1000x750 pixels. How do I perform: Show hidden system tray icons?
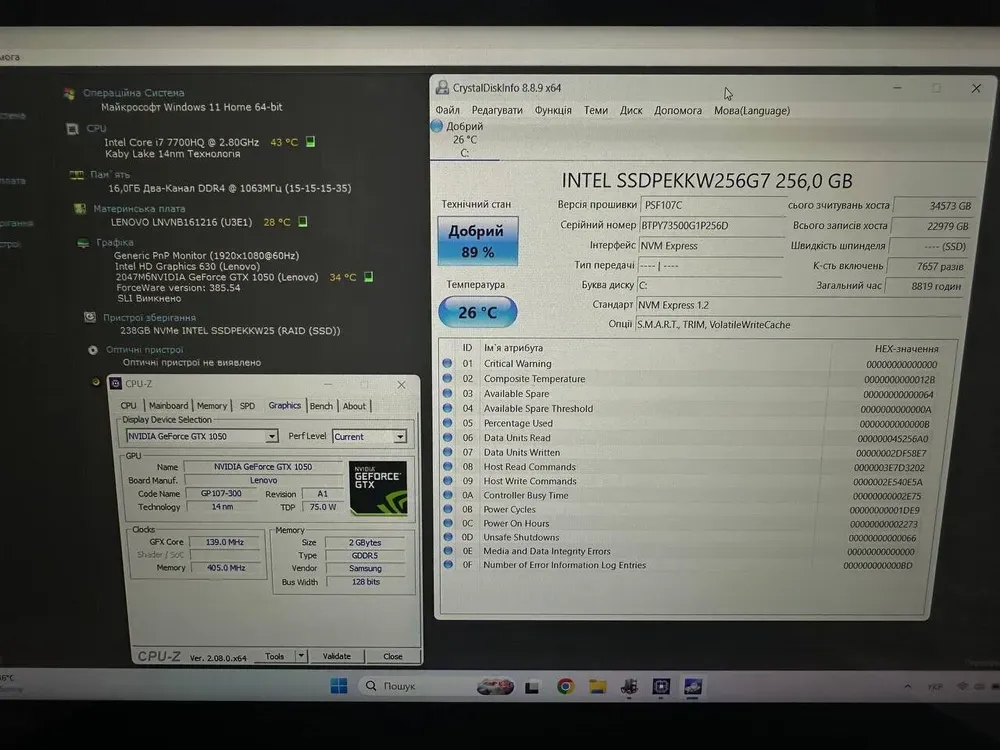point(907,687)
